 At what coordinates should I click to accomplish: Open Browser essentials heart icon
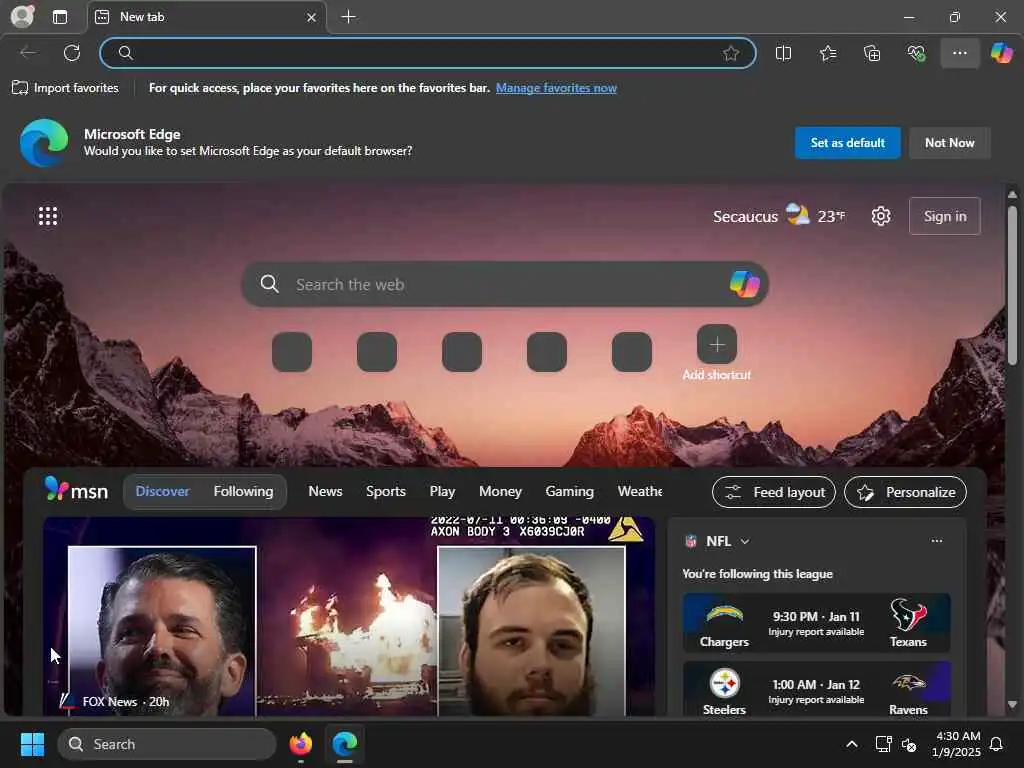pyautogui.click(x=916, y=53)
